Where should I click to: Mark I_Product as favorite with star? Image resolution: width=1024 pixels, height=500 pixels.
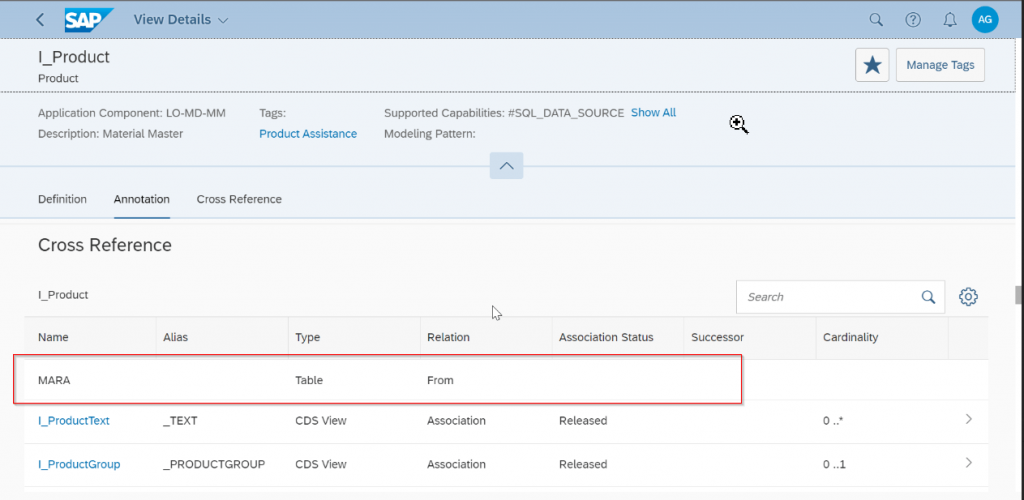872,65
